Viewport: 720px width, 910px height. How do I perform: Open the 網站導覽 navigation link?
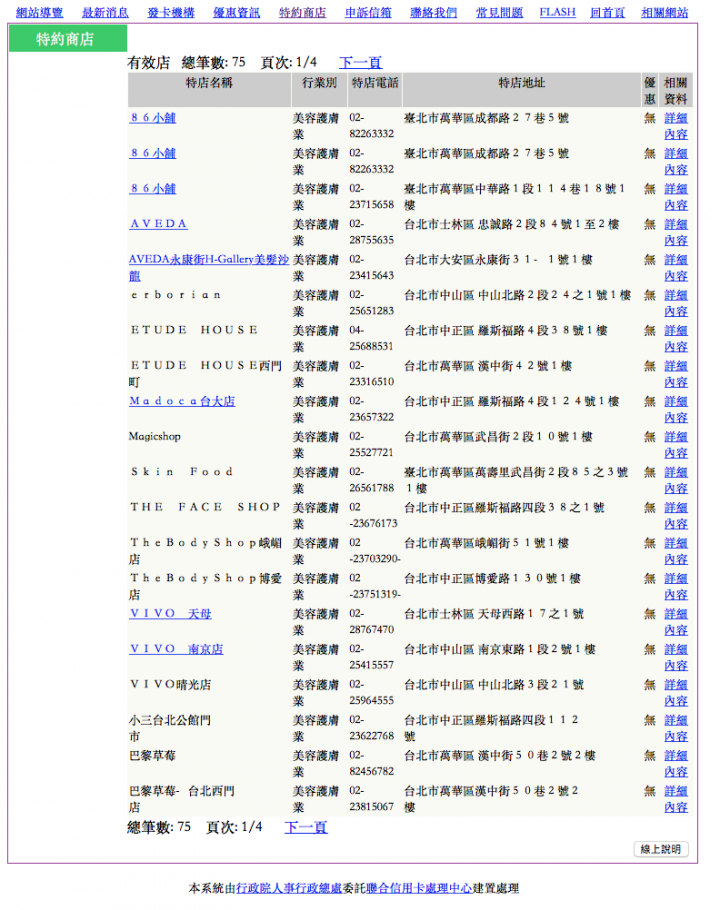(x=39, y=12)
